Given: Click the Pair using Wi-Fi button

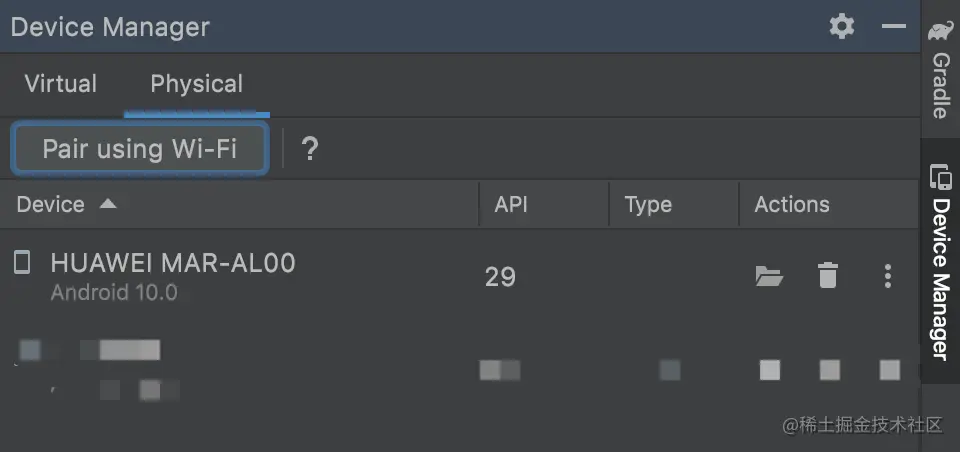Looking at the screenshot, I should (x=140, y=149).
